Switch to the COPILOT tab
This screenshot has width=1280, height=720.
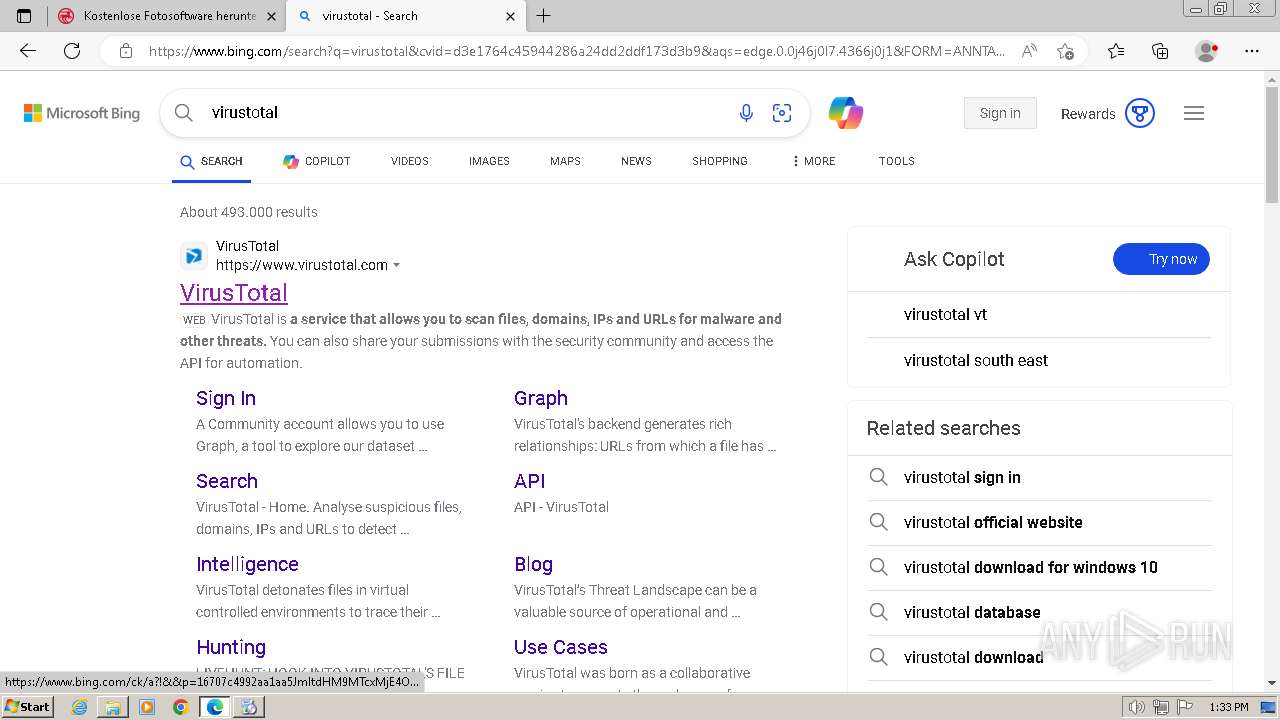coord(316,161)
